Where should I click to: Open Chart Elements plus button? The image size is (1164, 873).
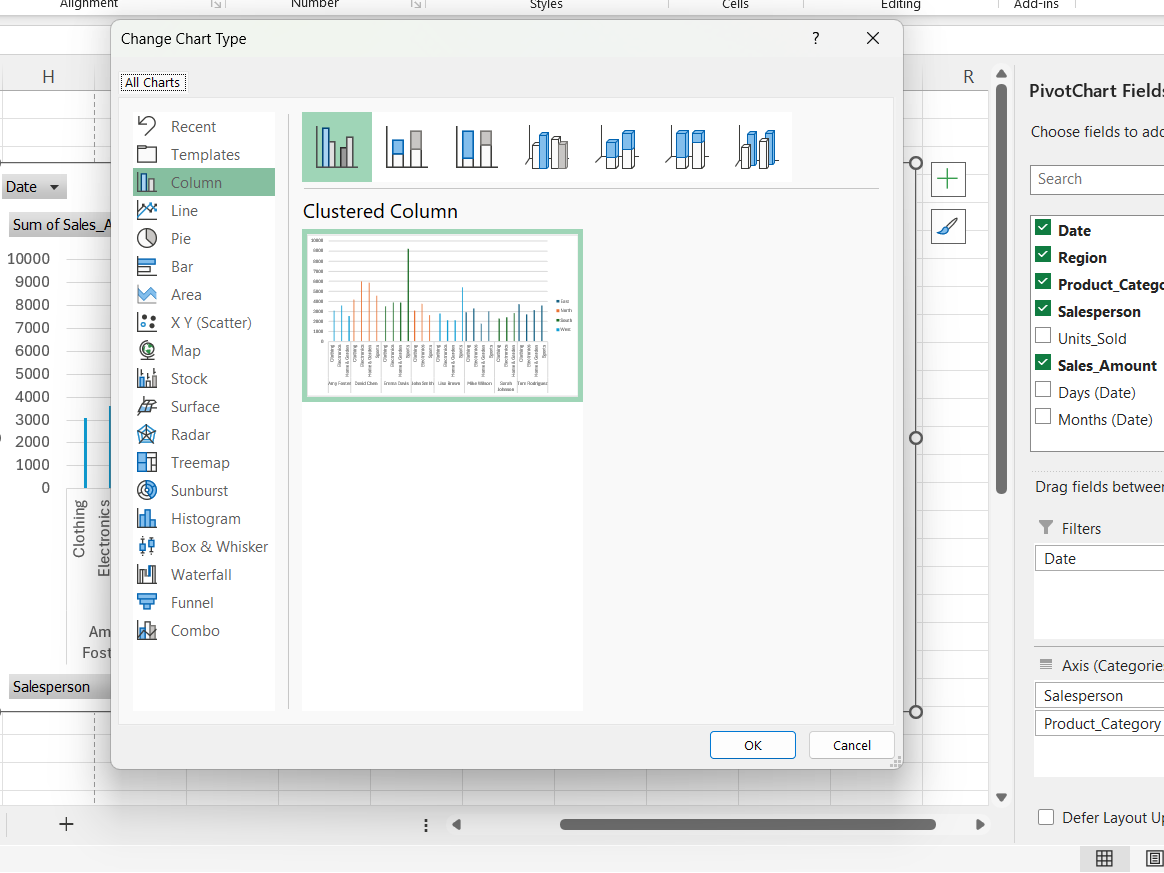948,179
